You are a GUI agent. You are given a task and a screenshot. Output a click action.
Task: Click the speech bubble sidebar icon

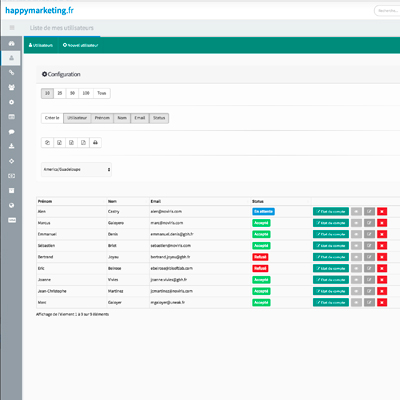pyautogui.click(x=11, y=132)
